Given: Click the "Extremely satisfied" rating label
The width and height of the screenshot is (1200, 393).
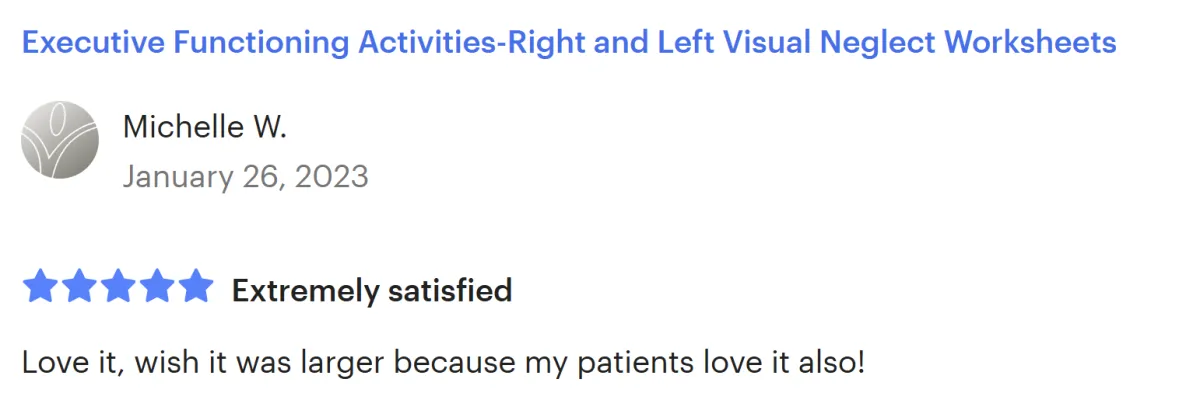Looking at the screenshot, I should point(372,291).
